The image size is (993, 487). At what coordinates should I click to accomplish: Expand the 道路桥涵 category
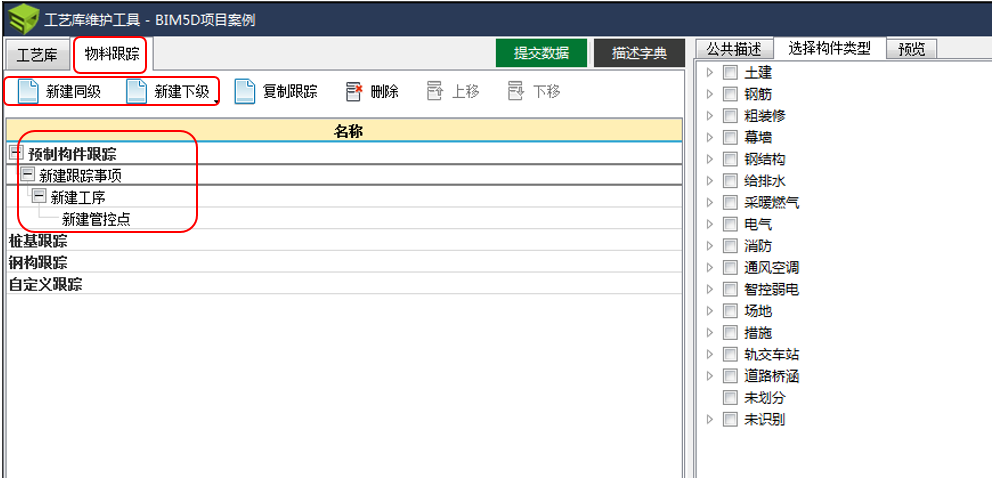coord(709,376)
